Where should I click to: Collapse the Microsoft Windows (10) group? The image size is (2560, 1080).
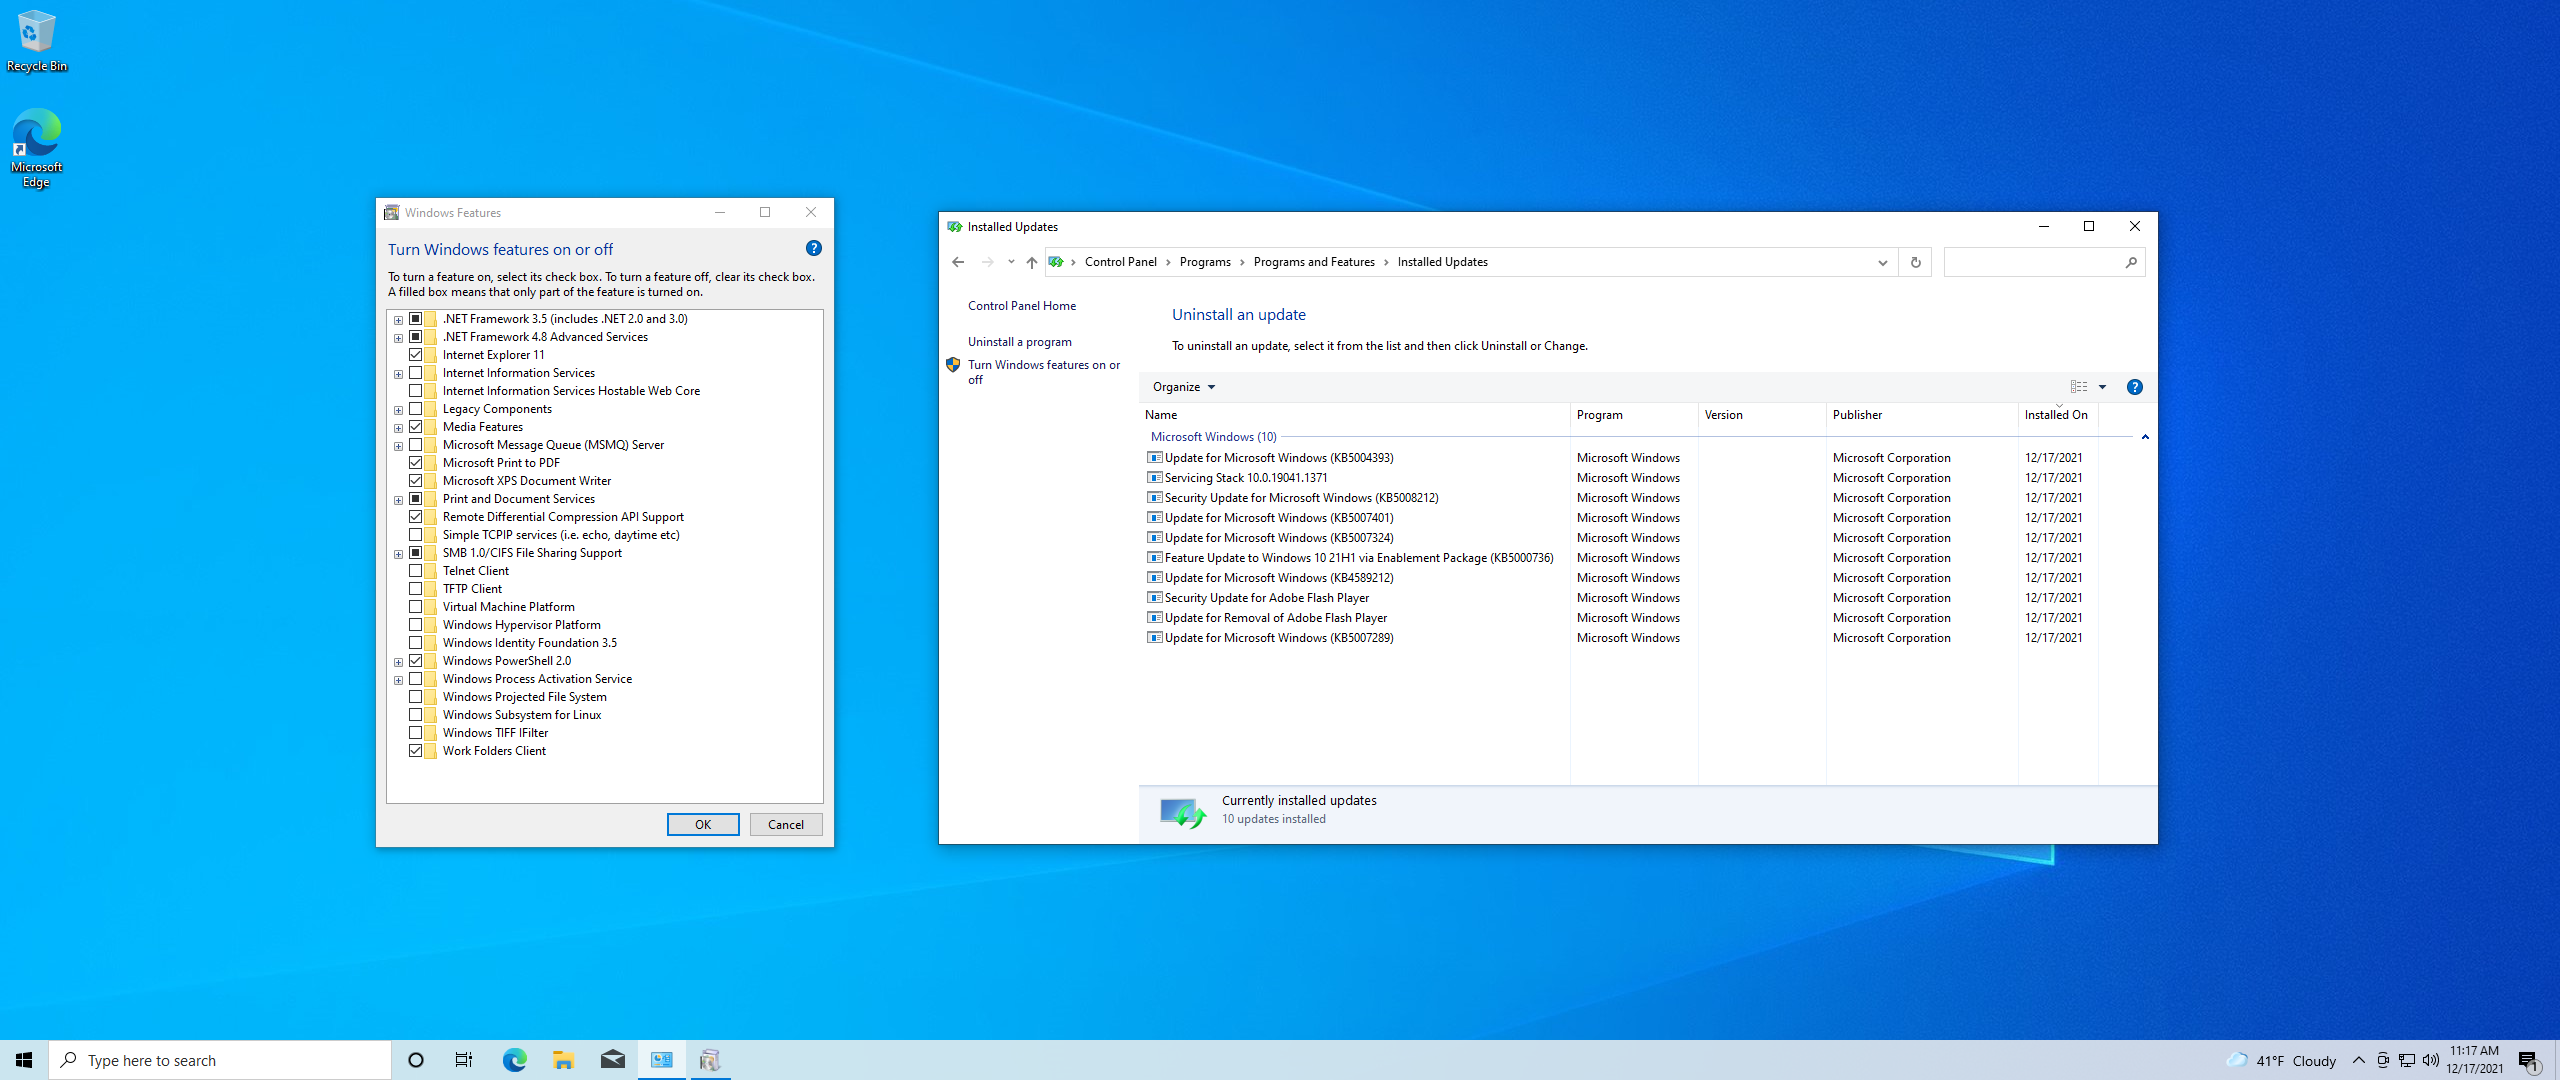[x=2145, y=437]
